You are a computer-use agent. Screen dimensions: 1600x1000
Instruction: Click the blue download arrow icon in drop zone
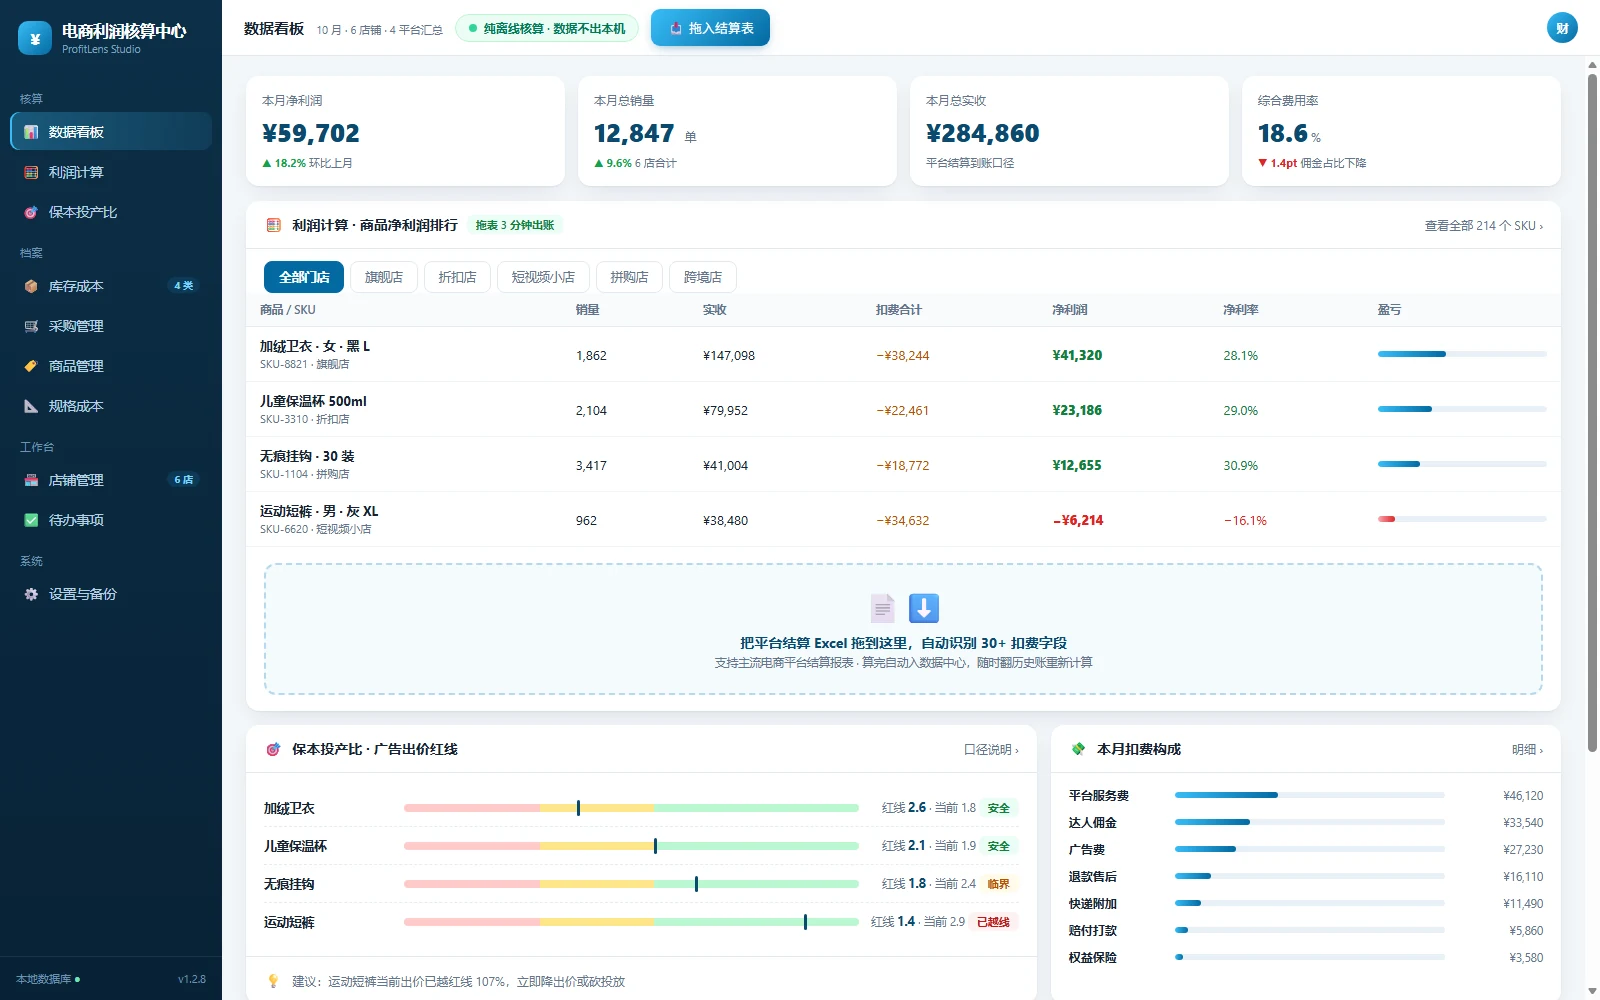point(924,608)
